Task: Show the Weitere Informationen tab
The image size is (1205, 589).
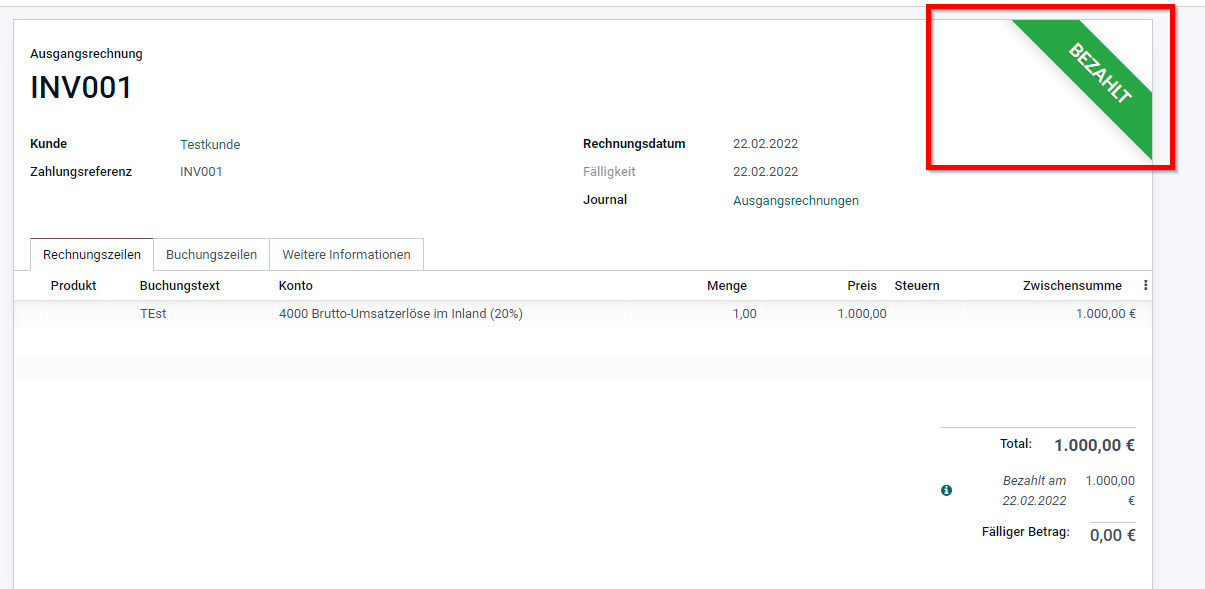Action: click(x=346, y=254)
